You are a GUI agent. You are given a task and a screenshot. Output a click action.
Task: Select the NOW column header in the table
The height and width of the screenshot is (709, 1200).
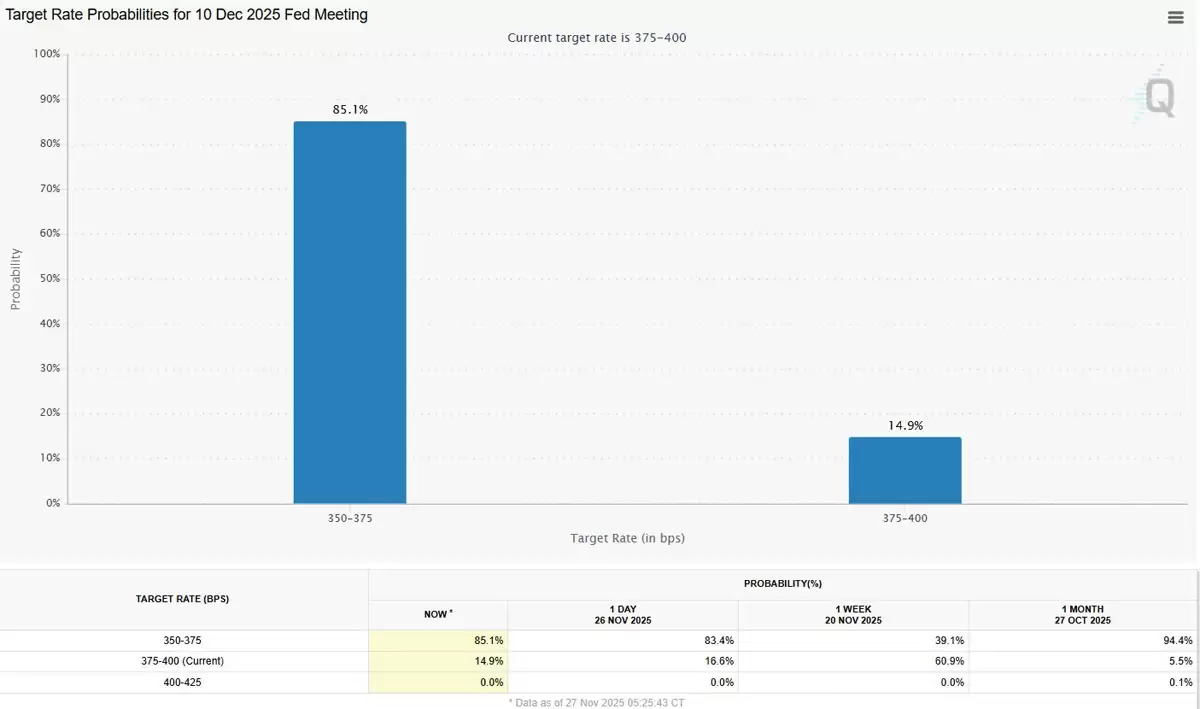click(437, 613)
